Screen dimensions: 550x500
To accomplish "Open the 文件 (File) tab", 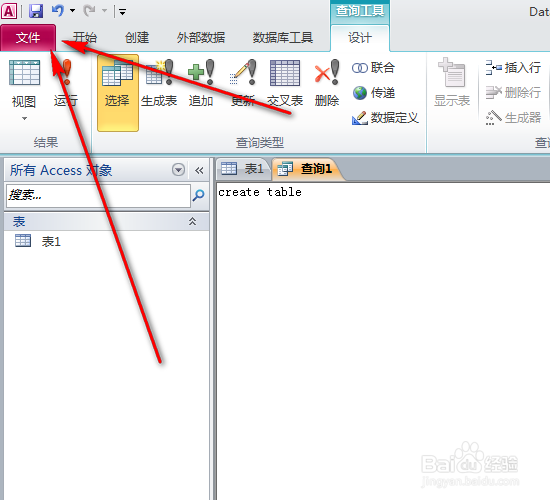I will point(28,38).
